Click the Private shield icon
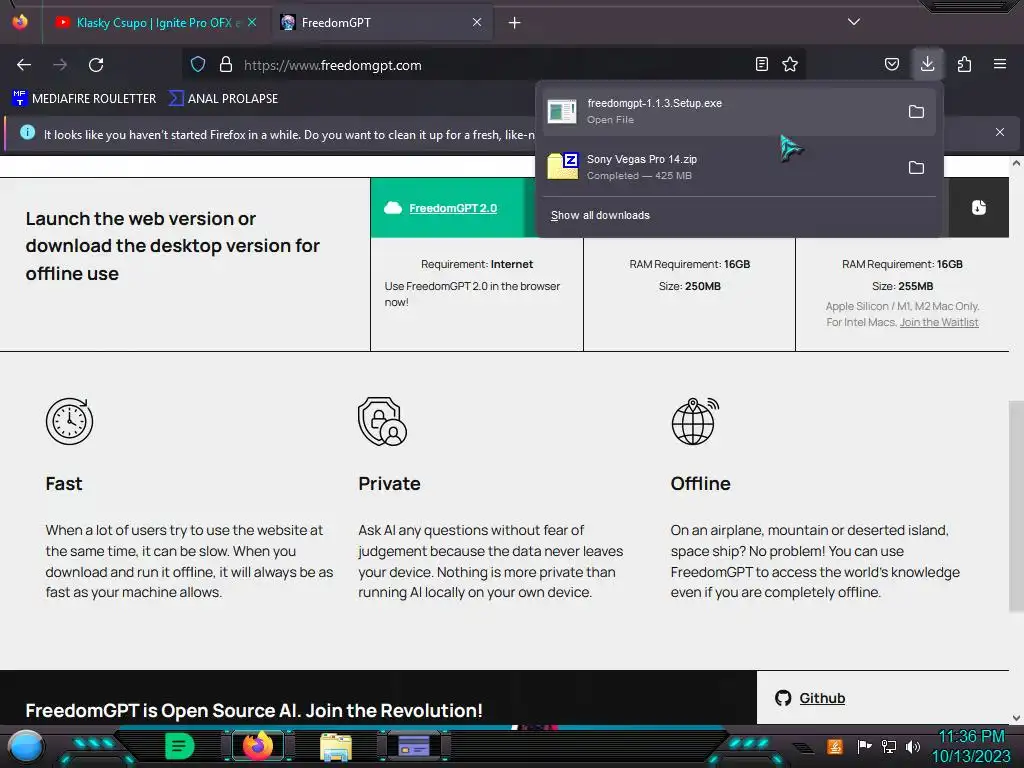The width and height of the screenshot is (1024, 768). (x=382, y=421)
